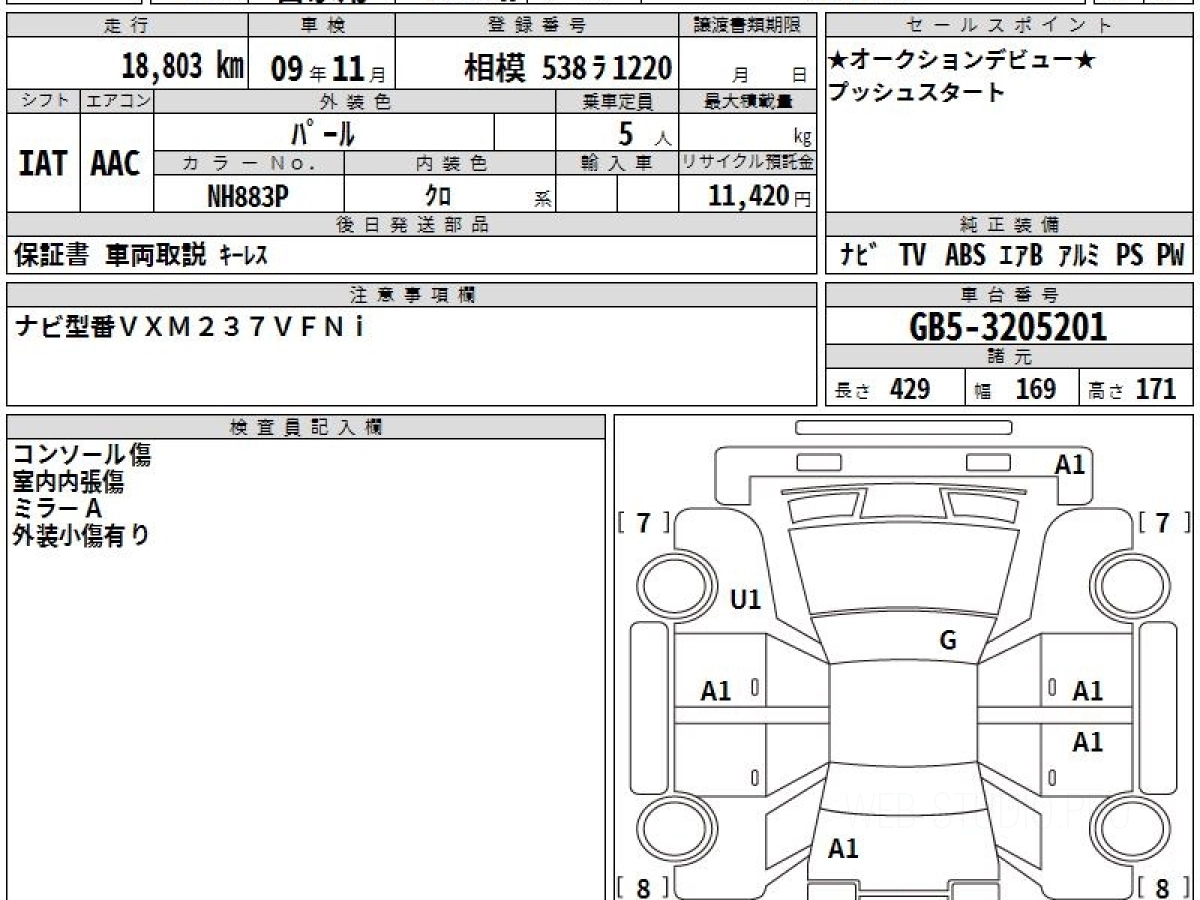Click the ABS equipment label
The width and height of the screenshot is (1200, 900).
[964, 256]
